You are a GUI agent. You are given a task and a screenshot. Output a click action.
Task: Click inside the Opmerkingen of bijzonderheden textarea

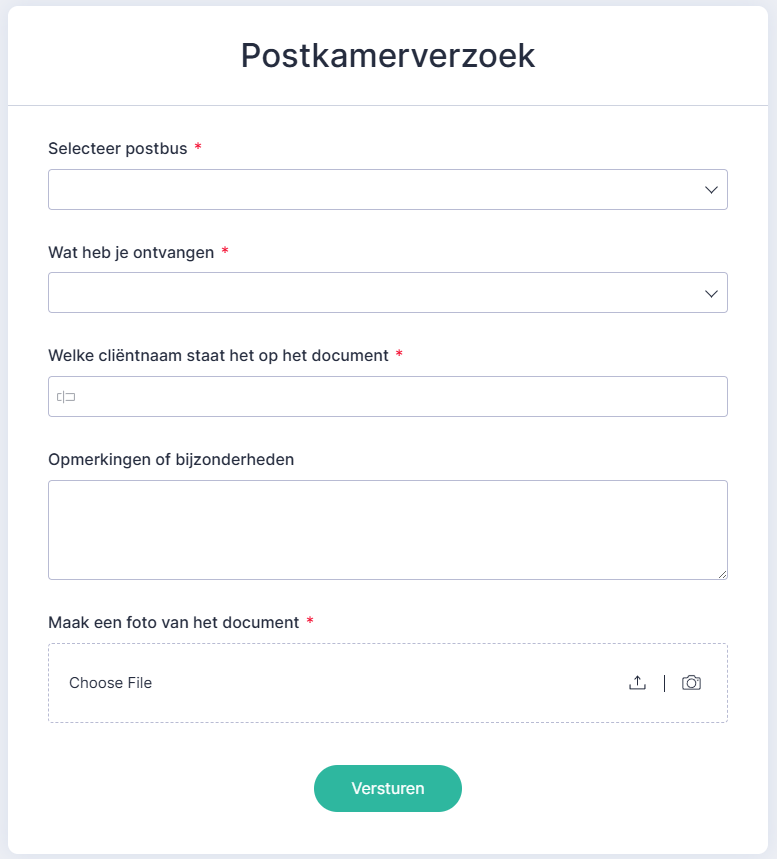pyautogui.click(x=388, y=530)
